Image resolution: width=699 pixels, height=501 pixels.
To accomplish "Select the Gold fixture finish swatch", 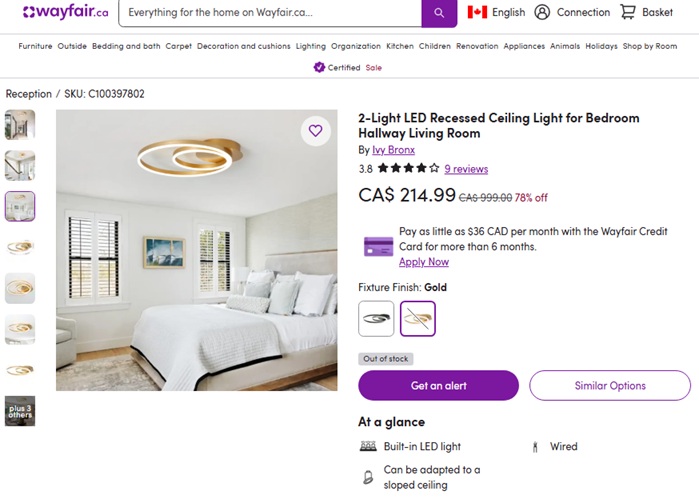I will point(418,318).
